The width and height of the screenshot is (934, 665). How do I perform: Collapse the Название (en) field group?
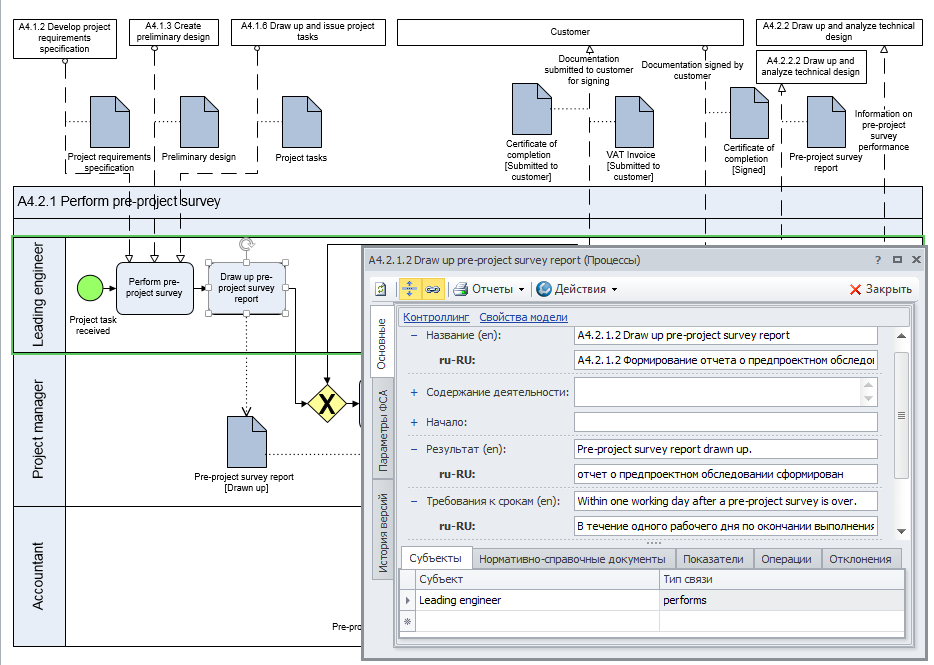414,336
